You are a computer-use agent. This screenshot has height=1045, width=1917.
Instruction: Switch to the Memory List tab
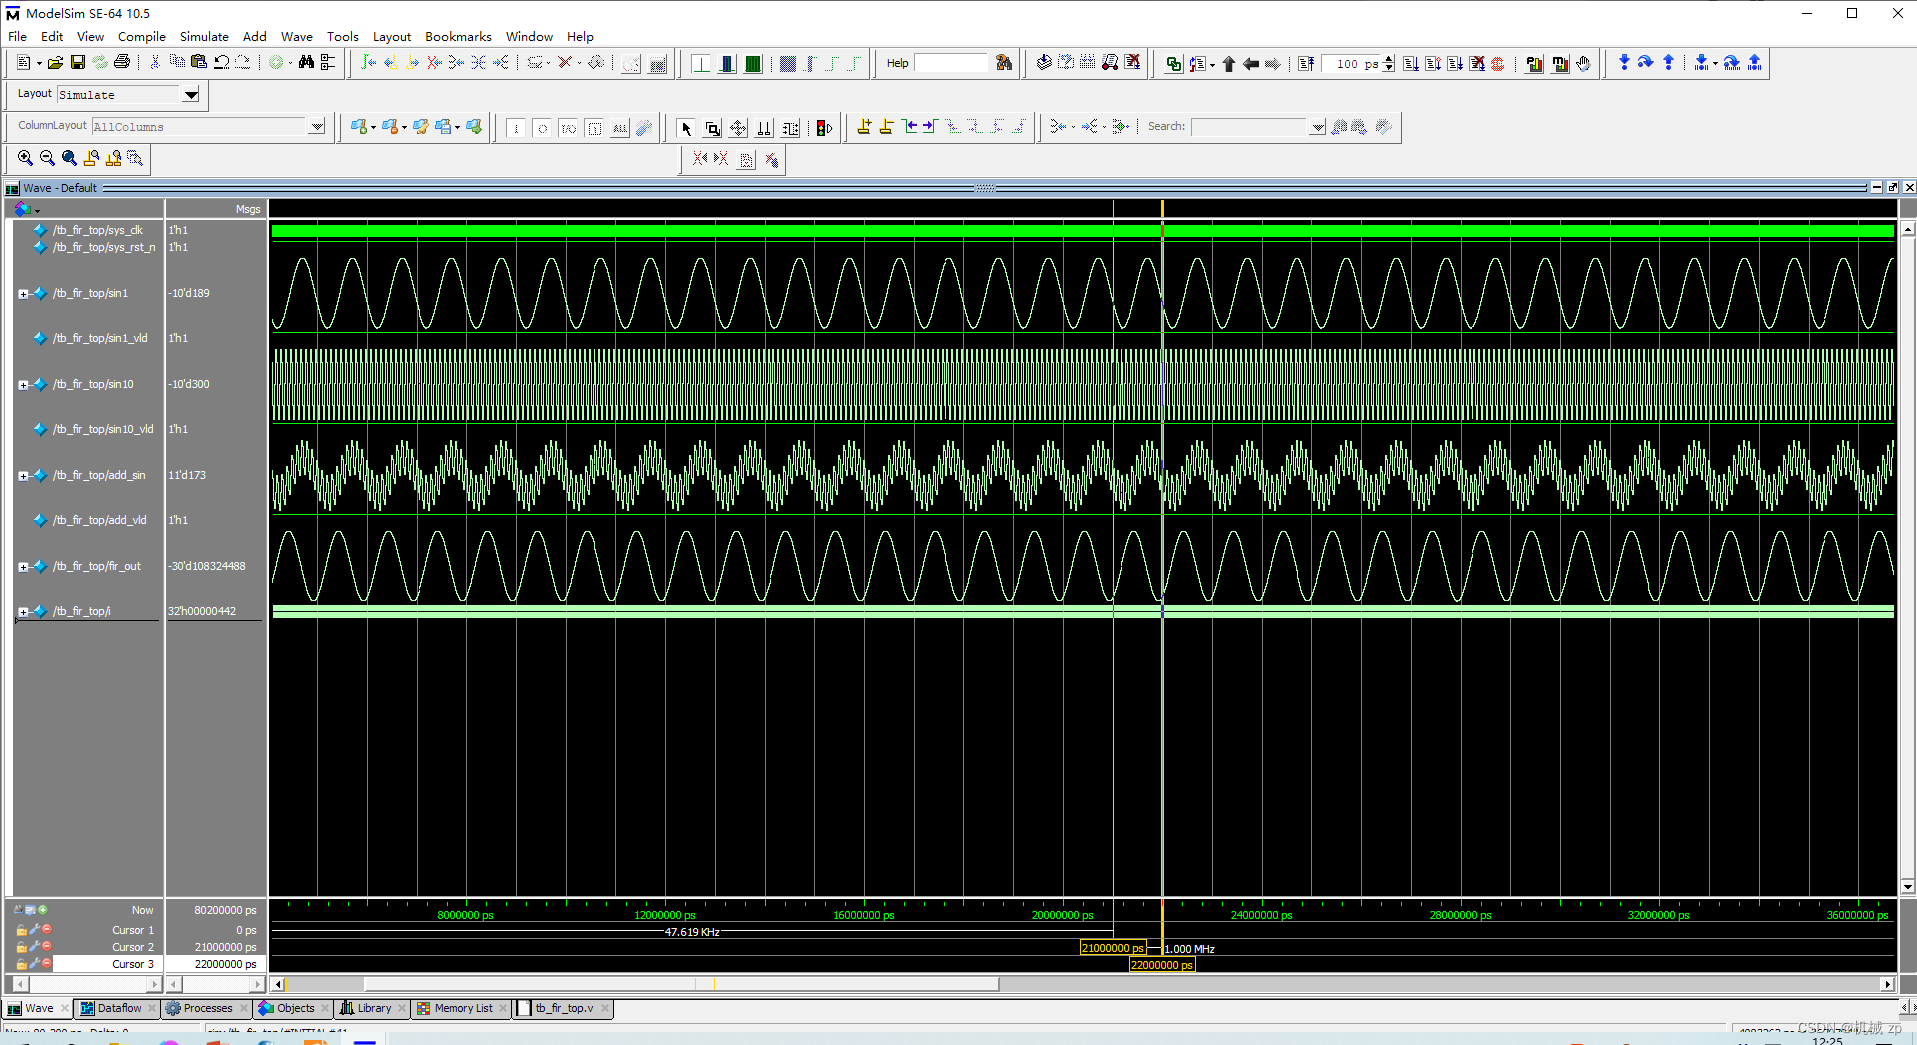(462, 1008)
